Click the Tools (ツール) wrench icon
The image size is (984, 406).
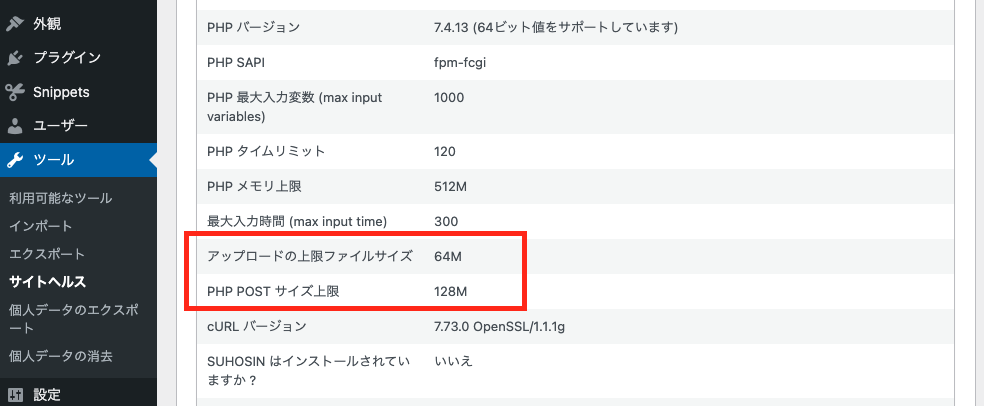click(15, 160)
